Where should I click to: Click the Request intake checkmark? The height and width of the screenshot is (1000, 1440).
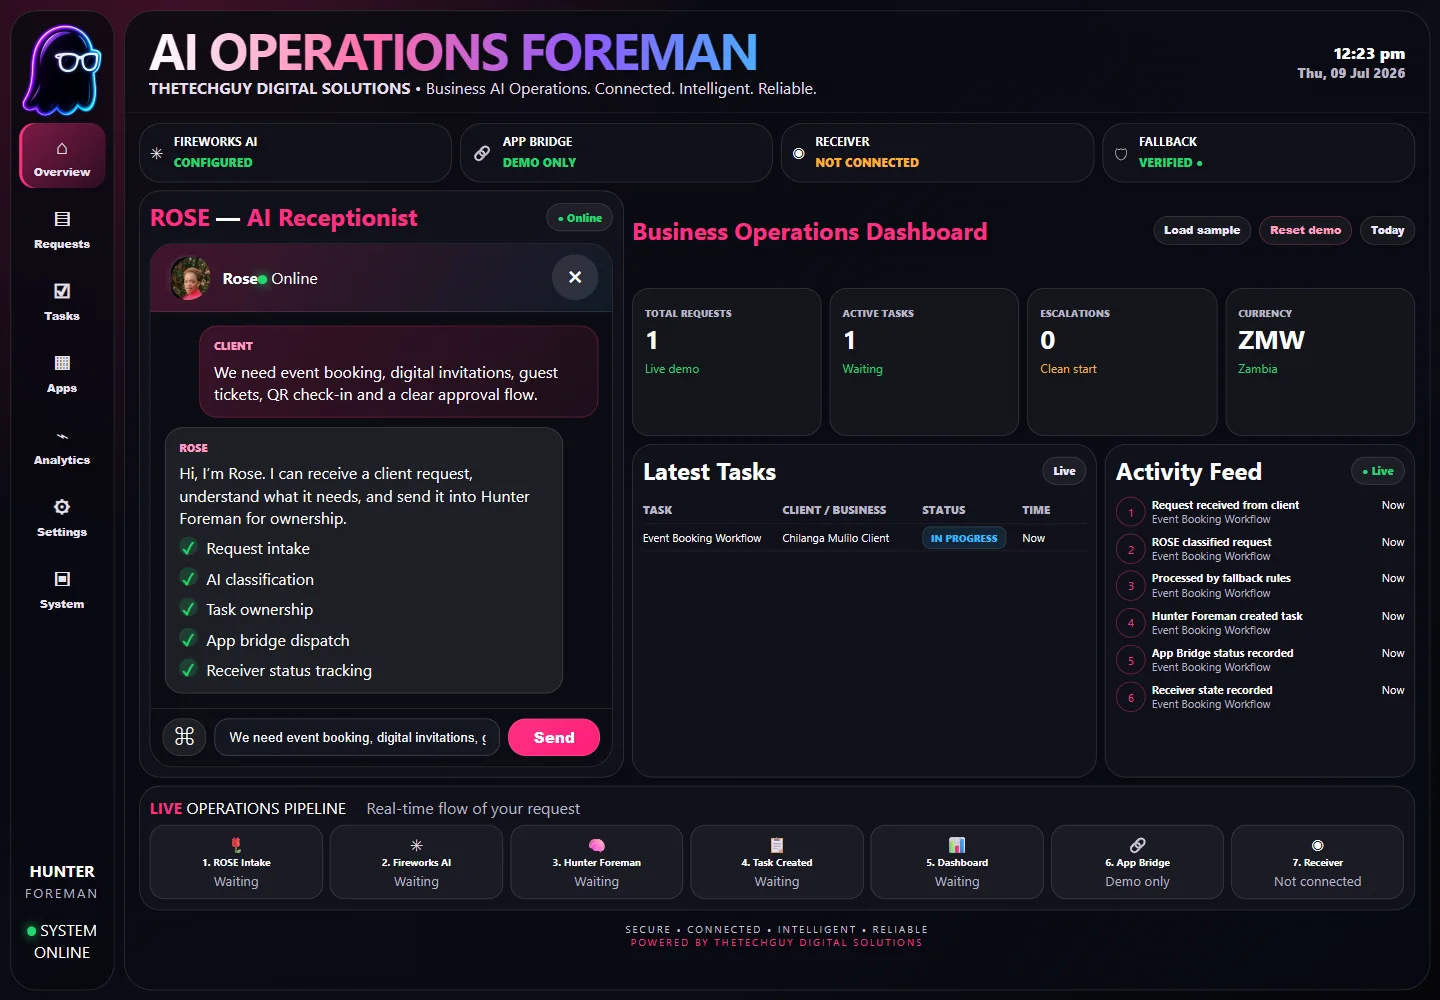pos(188,547)
